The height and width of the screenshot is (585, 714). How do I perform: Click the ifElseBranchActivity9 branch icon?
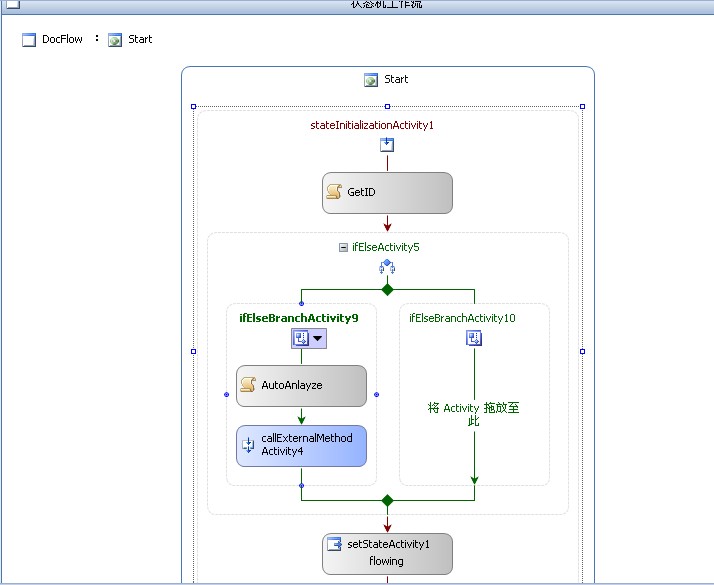click(x=300, y=339)
